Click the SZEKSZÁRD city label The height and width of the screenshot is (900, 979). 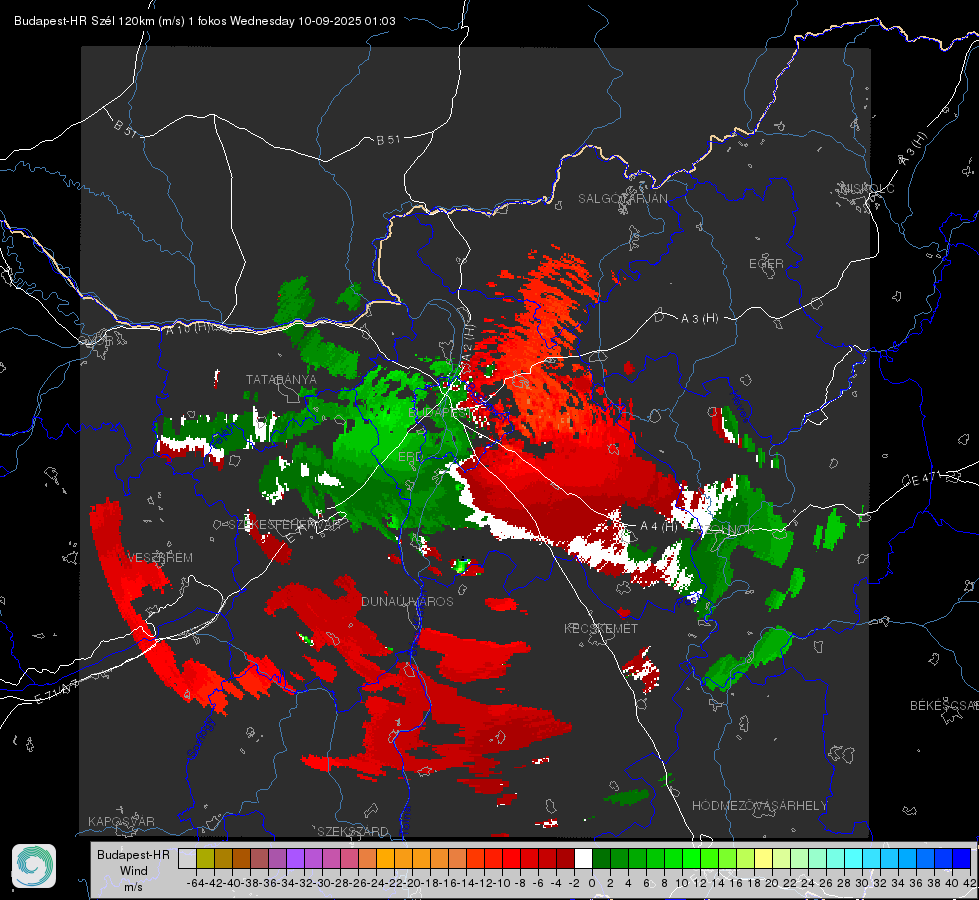coord(353,831)
